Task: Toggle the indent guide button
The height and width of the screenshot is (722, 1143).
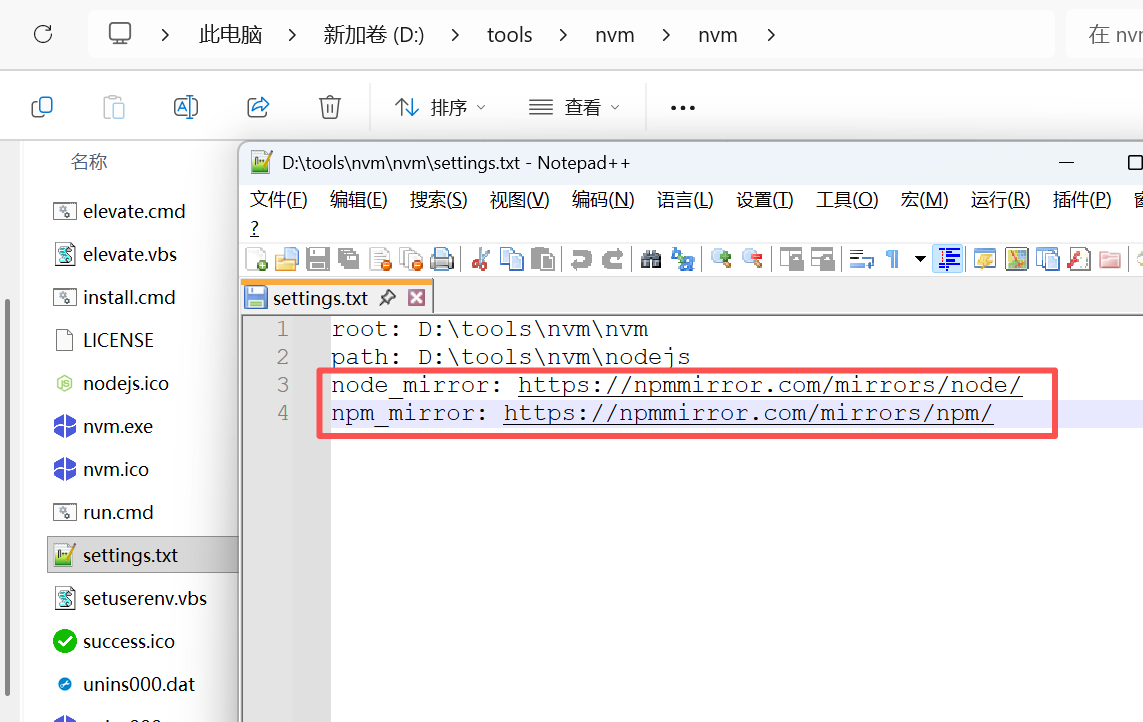Action: [948, 260]
